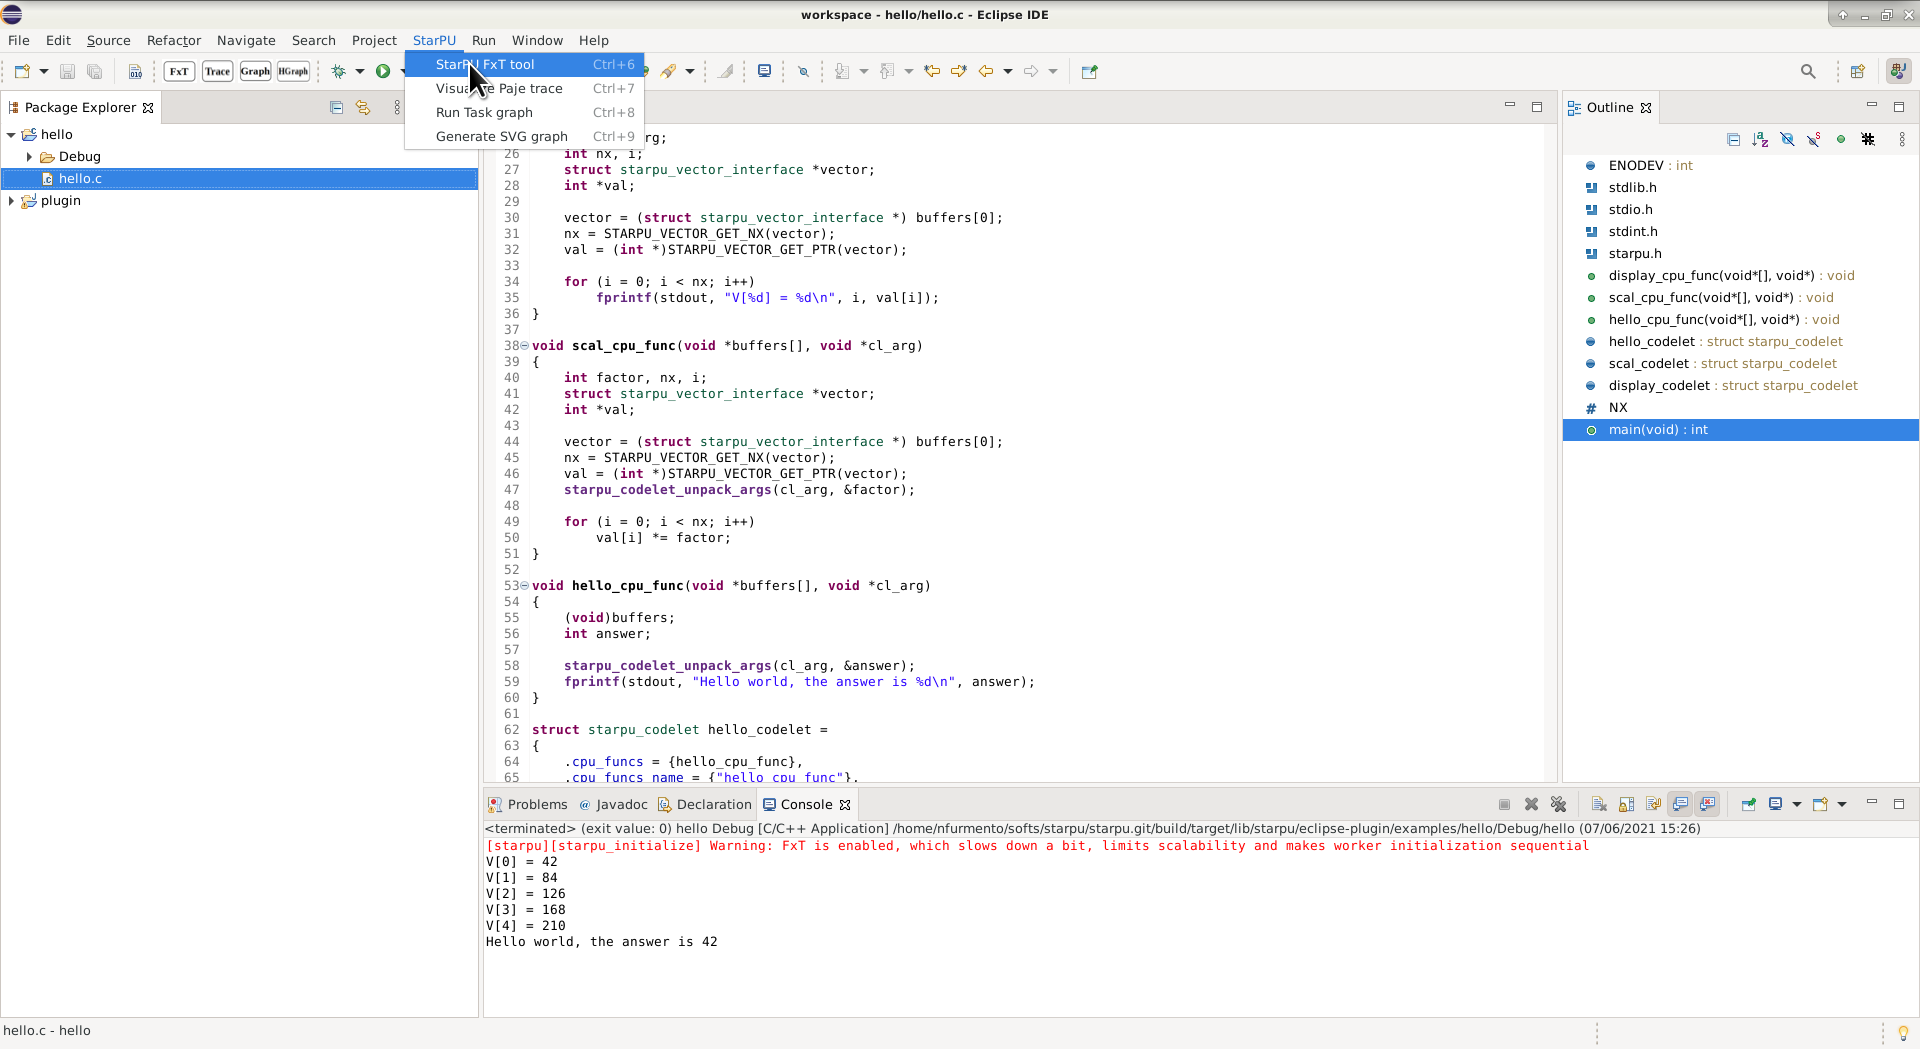Select Run Task graph menu entry
This screenshot has width=1920, height=1049.
(524, 112)
